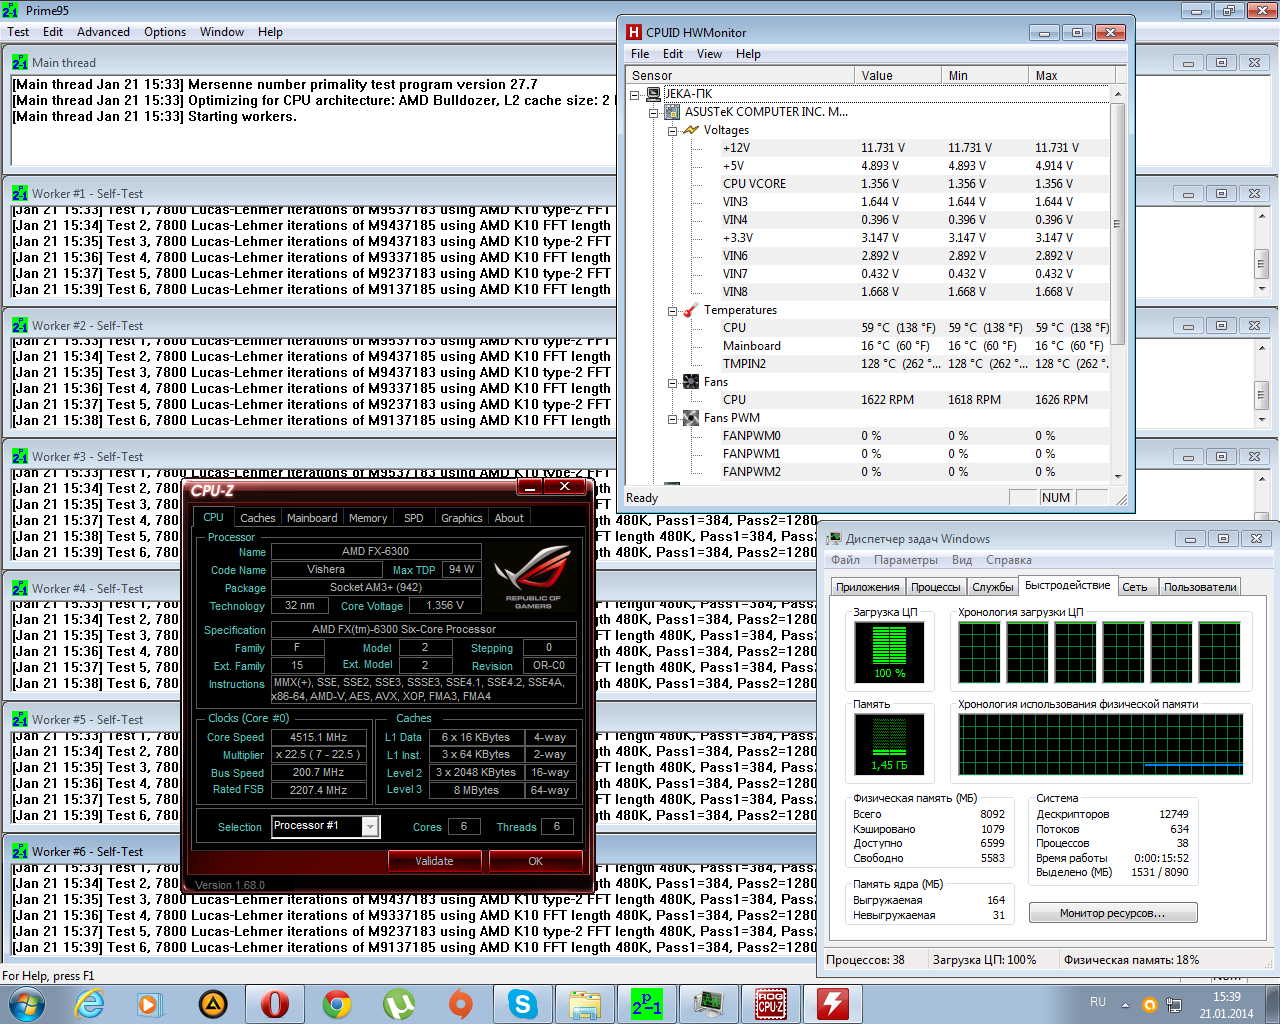Collapse the ASUSTeK COMPUTER INC. node
Screen dimensions: 1280x1024
coord(654,113)
